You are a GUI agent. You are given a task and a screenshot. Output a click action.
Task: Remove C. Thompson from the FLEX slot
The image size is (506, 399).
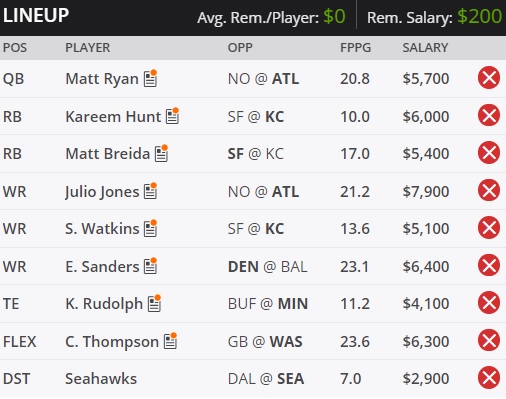(x=489, y=340)
